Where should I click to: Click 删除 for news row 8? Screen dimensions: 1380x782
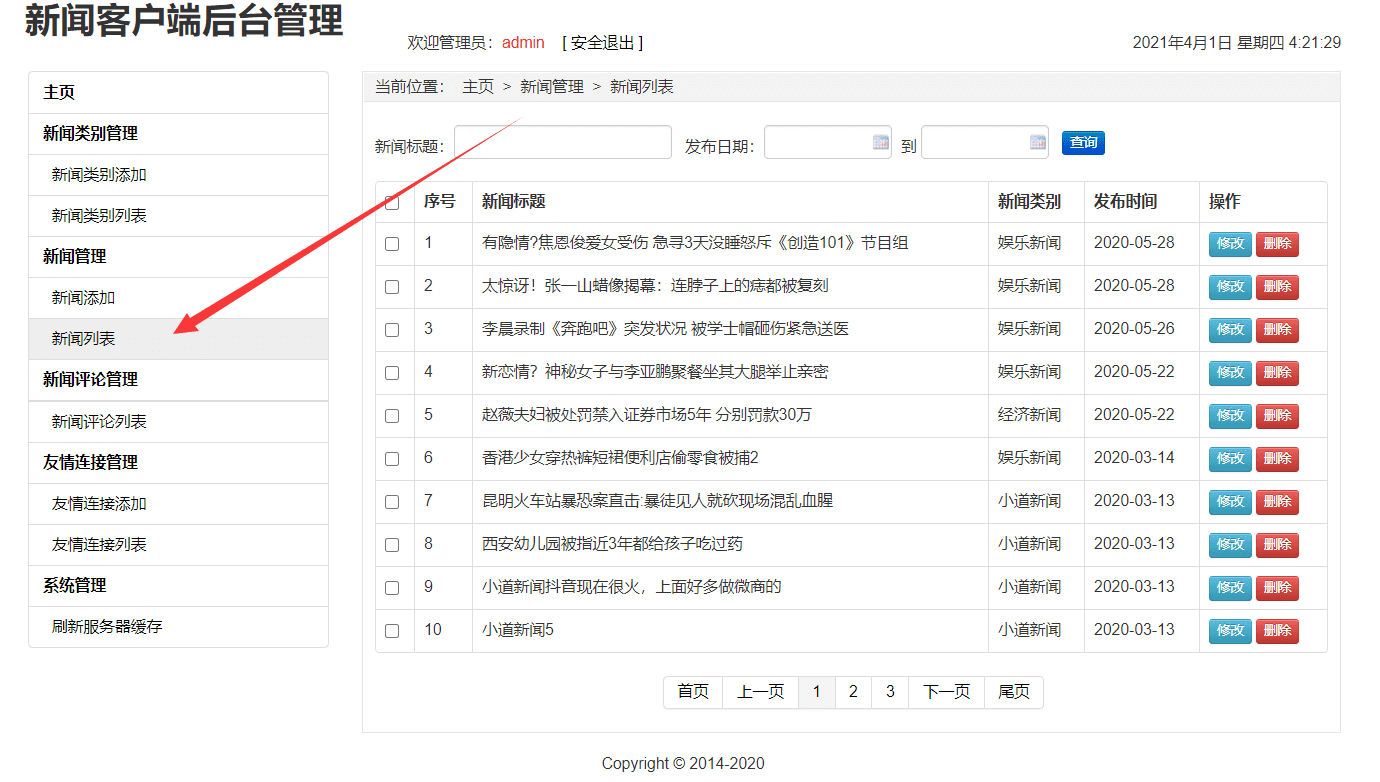[x=1277, y=545]
